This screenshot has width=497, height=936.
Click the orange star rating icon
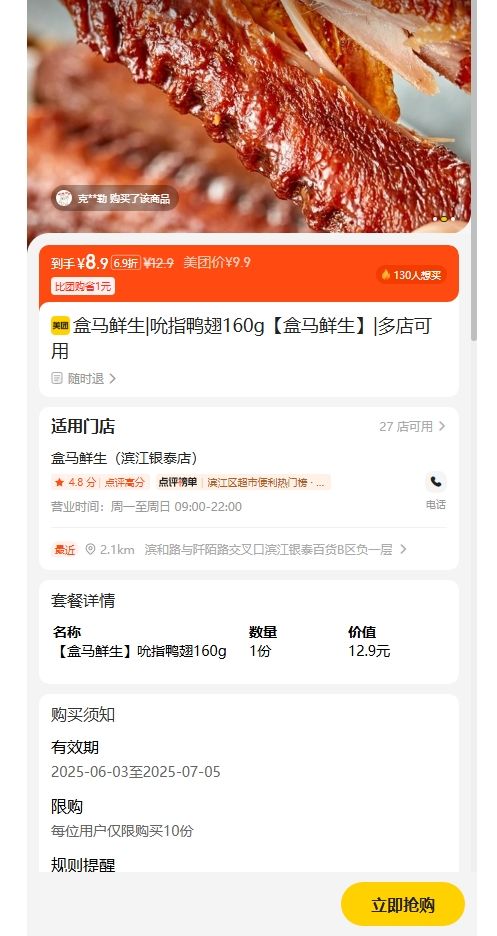coord(59,482)
